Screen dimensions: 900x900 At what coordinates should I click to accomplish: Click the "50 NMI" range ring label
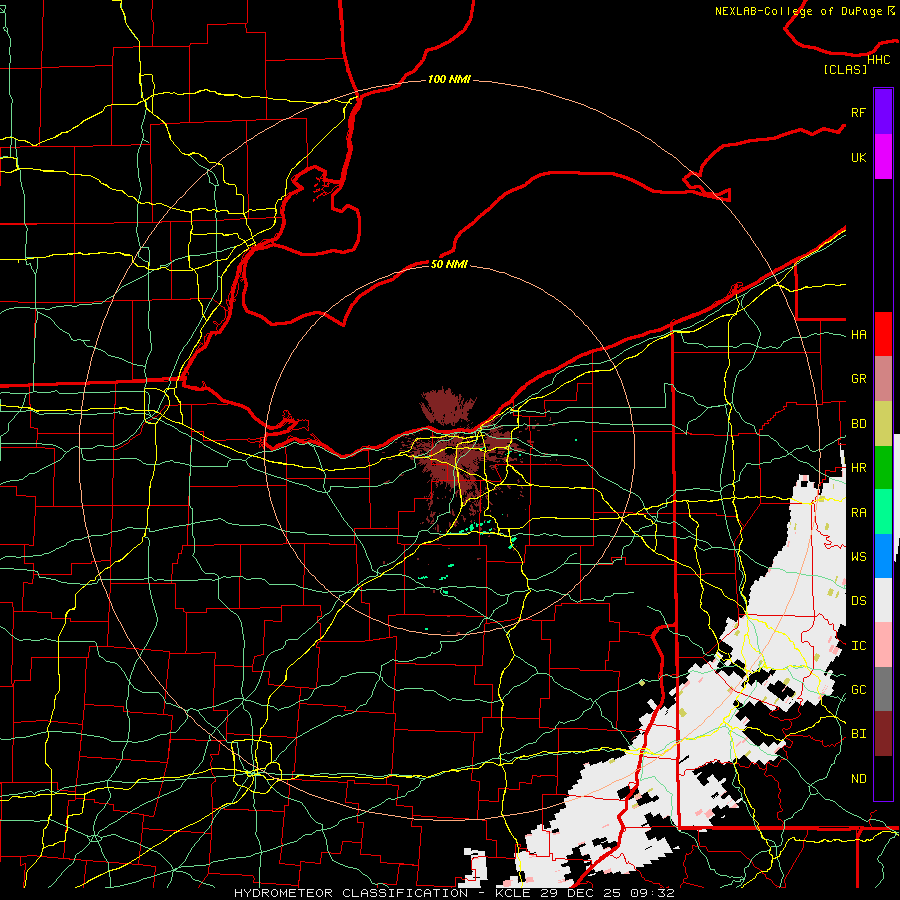click(x=449, y=264)
